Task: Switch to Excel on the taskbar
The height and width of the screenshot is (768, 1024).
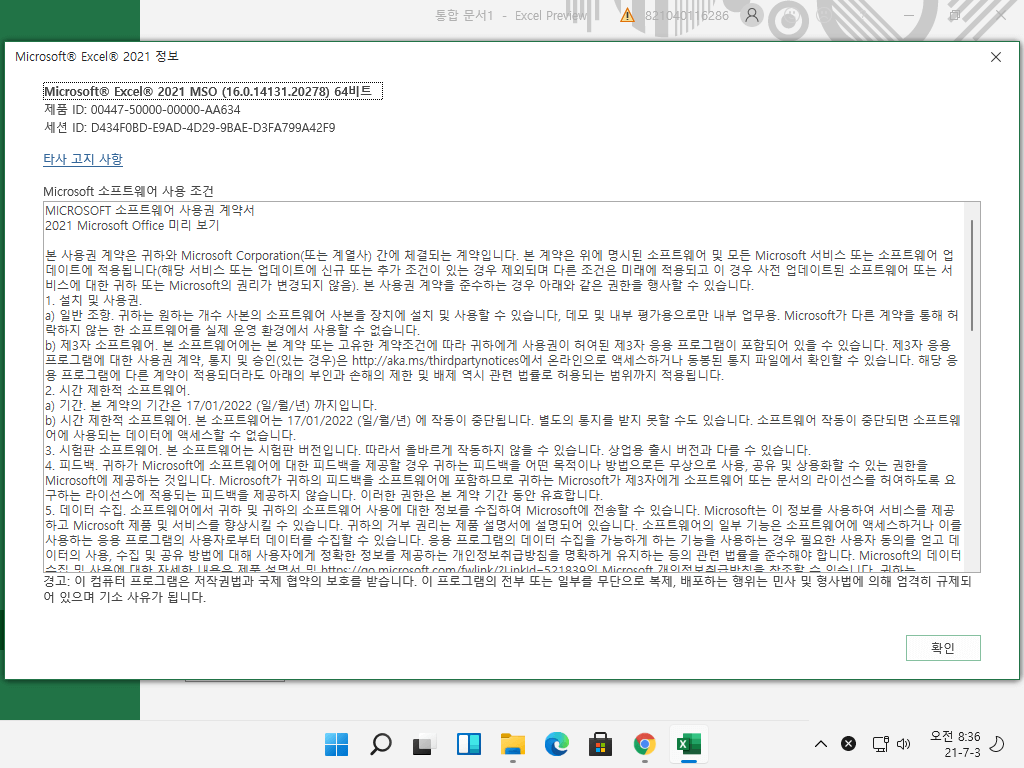Action: [x=688, y=744]
